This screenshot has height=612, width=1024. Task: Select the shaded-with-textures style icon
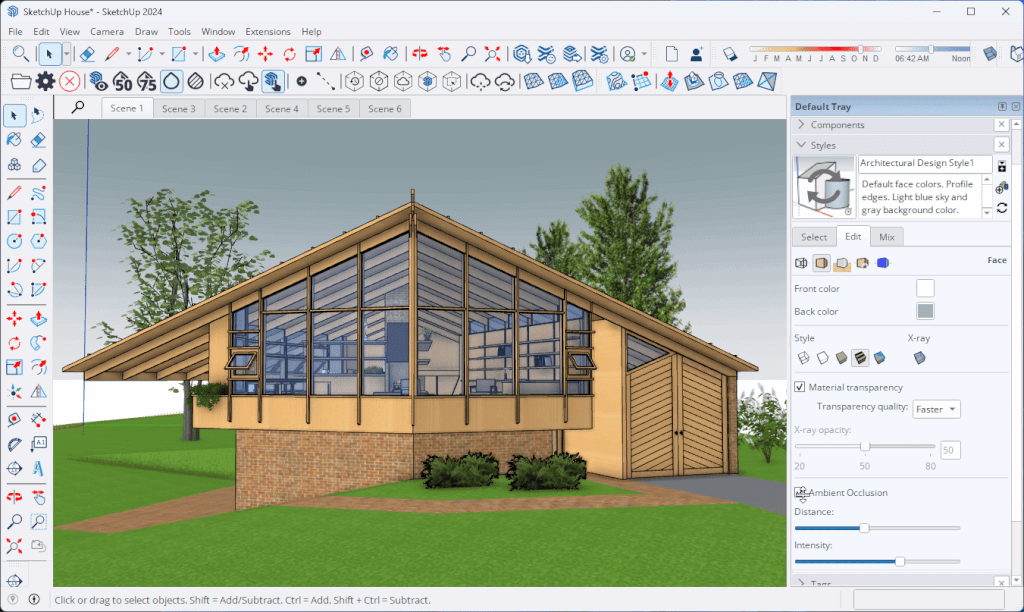pos(860,357)
